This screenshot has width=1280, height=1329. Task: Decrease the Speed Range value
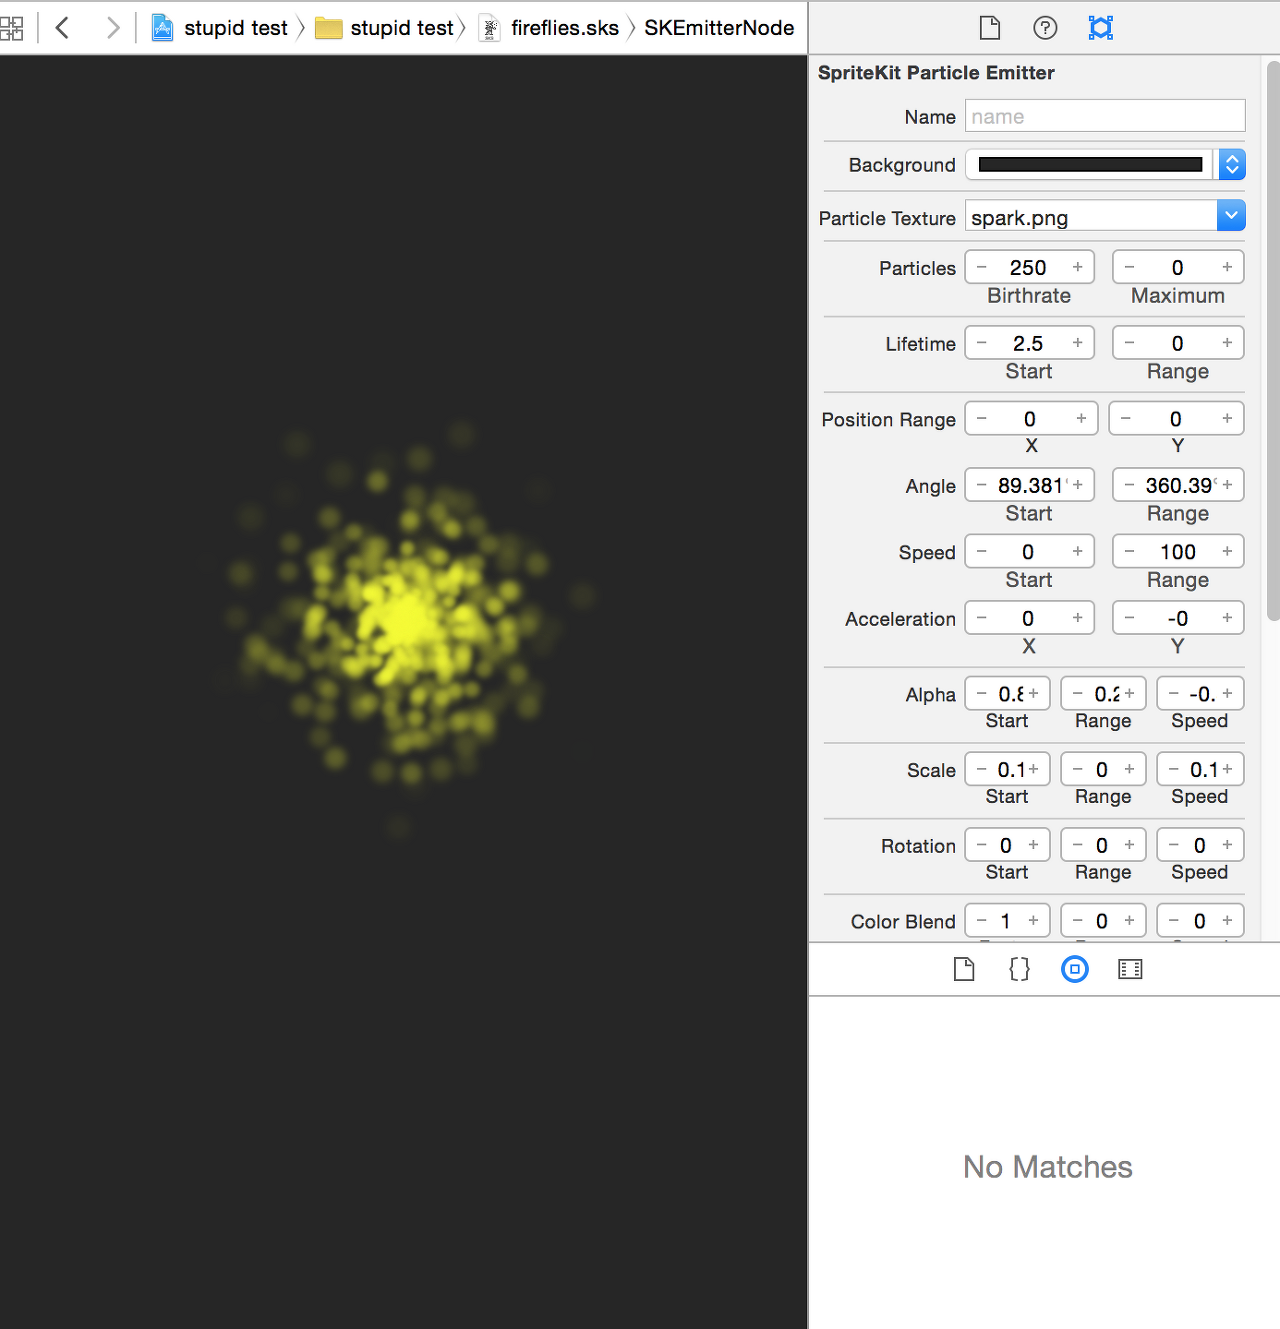coord(1130,551)
